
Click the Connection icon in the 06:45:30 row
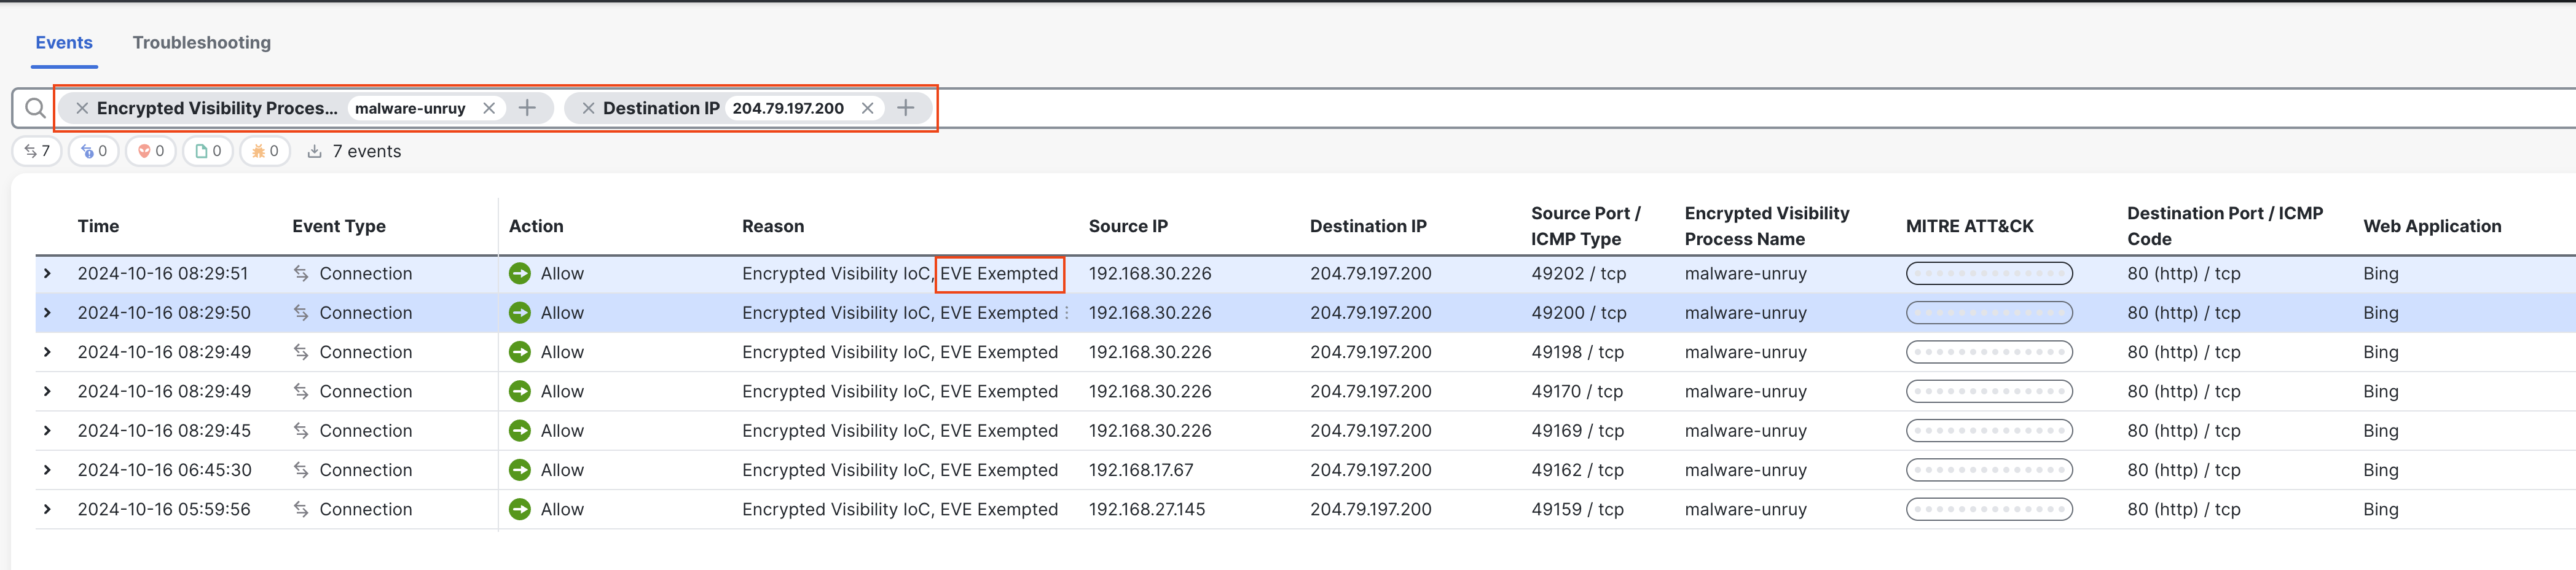pos(301,470)
